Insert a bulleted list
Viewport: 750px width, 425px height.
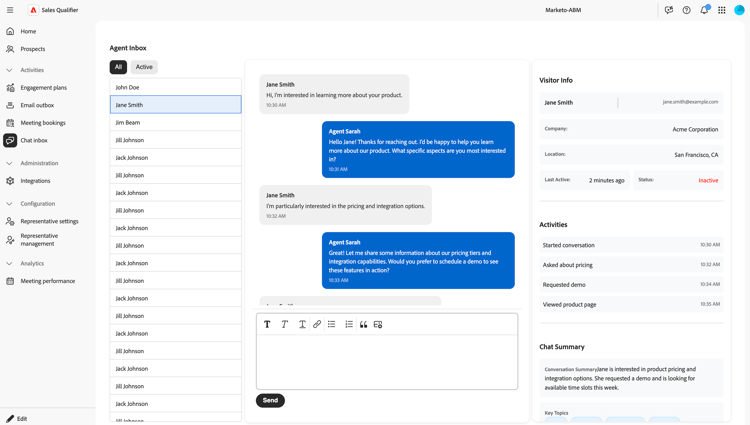[331, 325]
